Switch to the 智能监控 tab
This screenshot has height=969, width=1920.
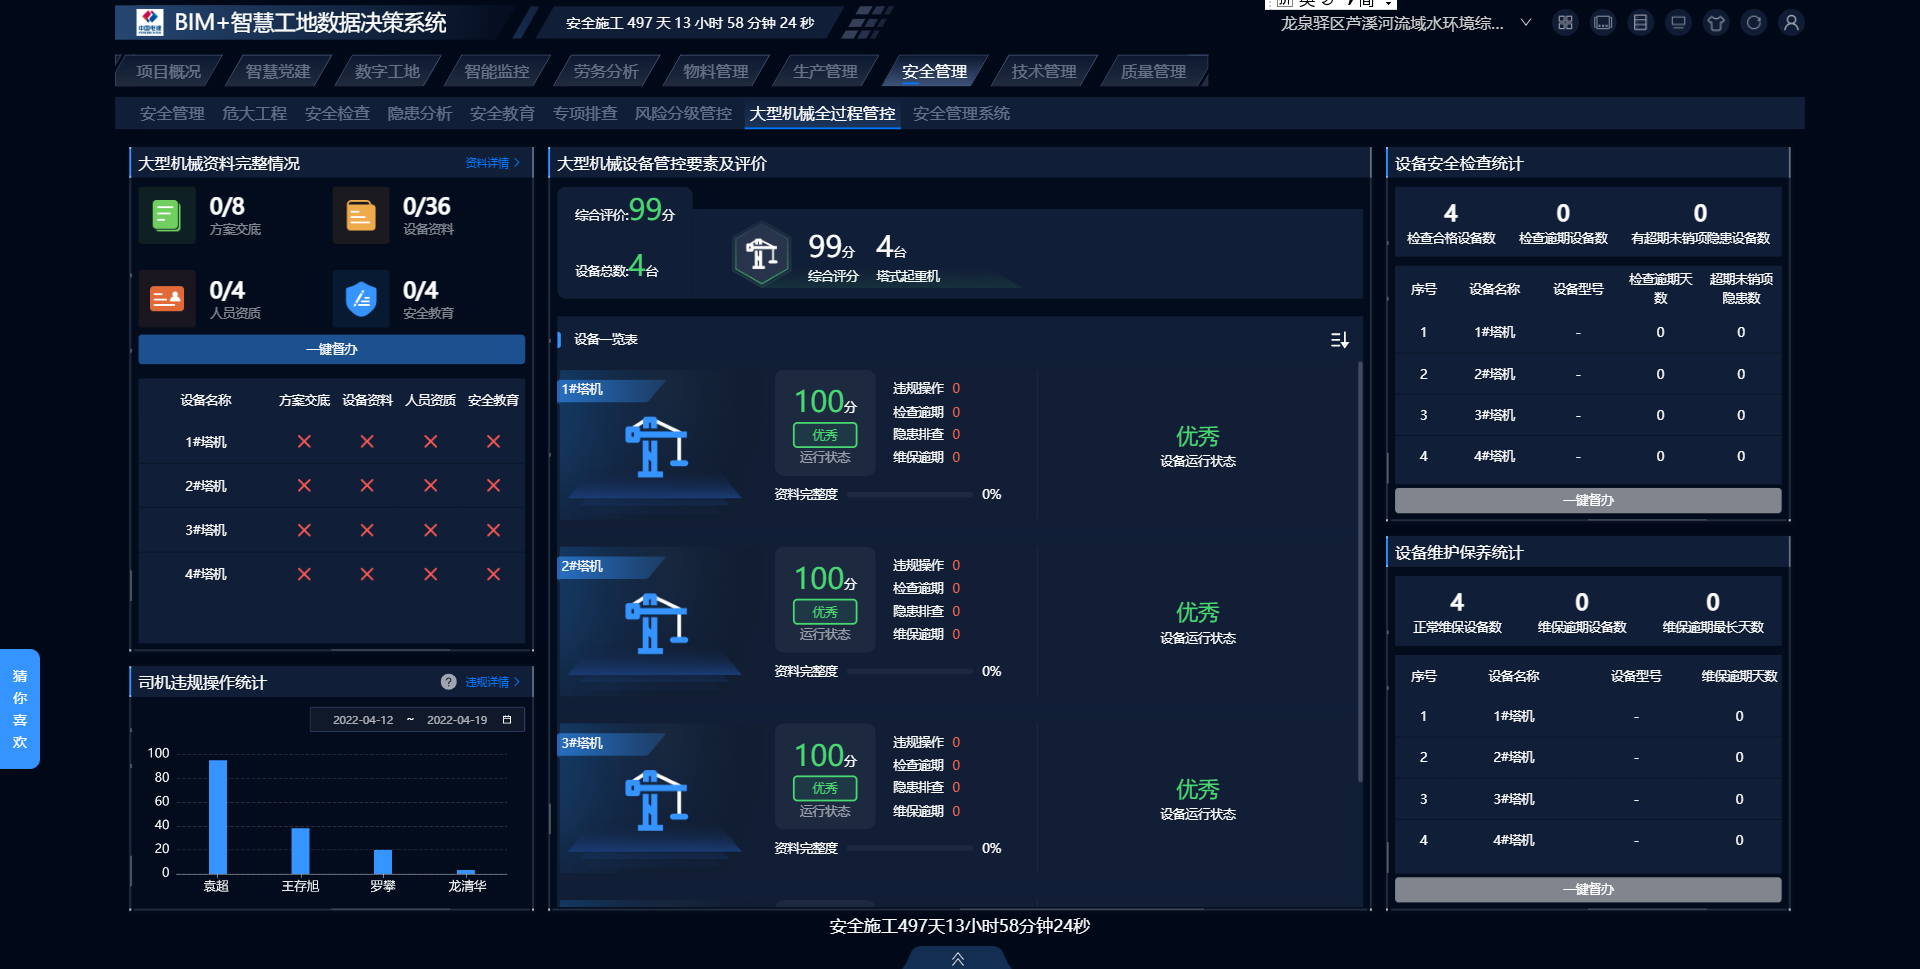click(496, 72)
